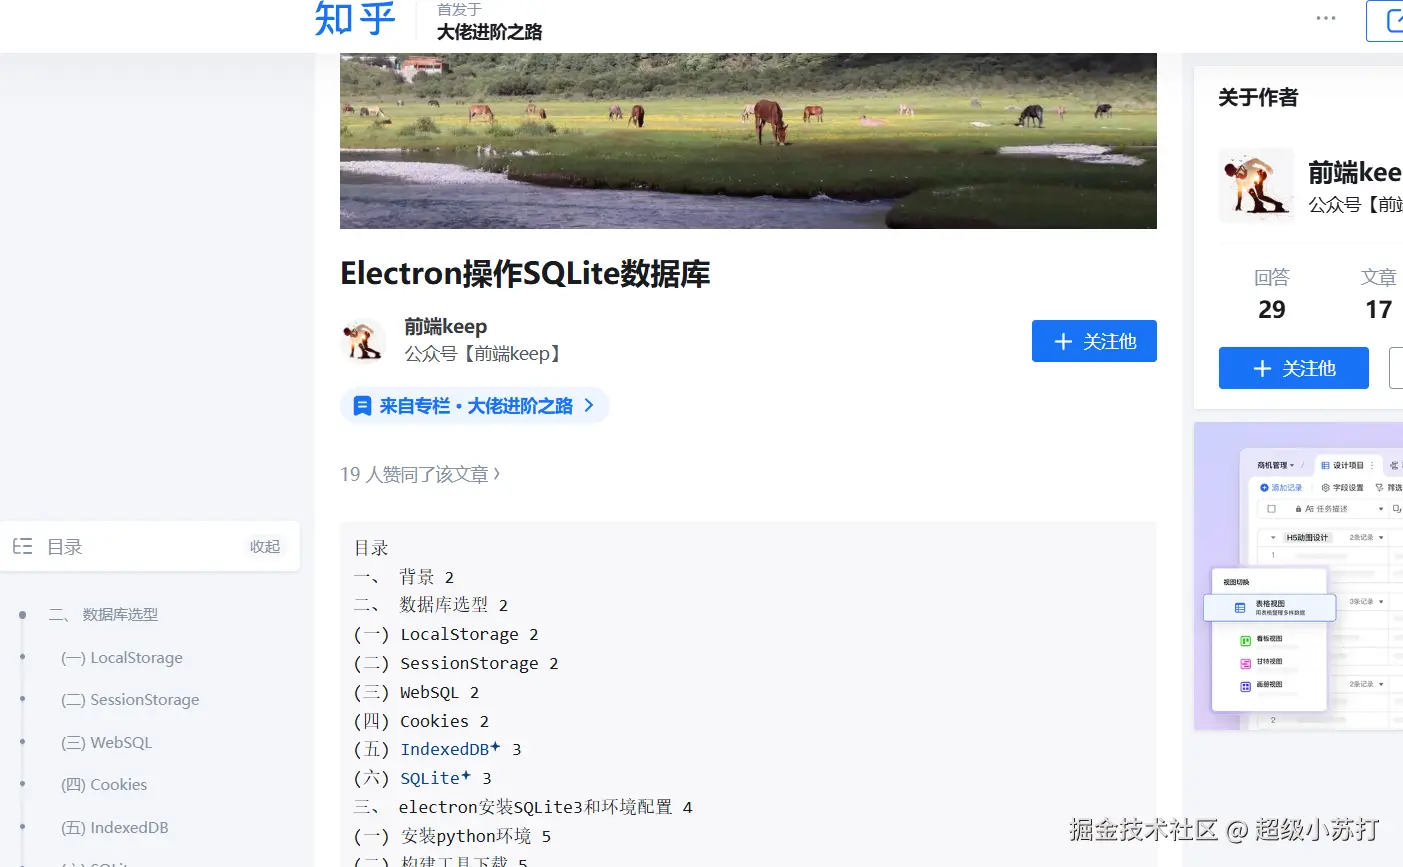
Task: Open the 来自专栏 · 大佬进阶之路 column chevron
Action: click(589, 405)
